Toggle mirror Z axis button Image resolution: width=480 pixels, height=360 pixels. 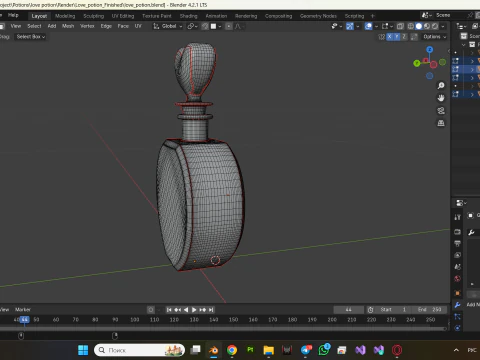click(x=404, y=37)
